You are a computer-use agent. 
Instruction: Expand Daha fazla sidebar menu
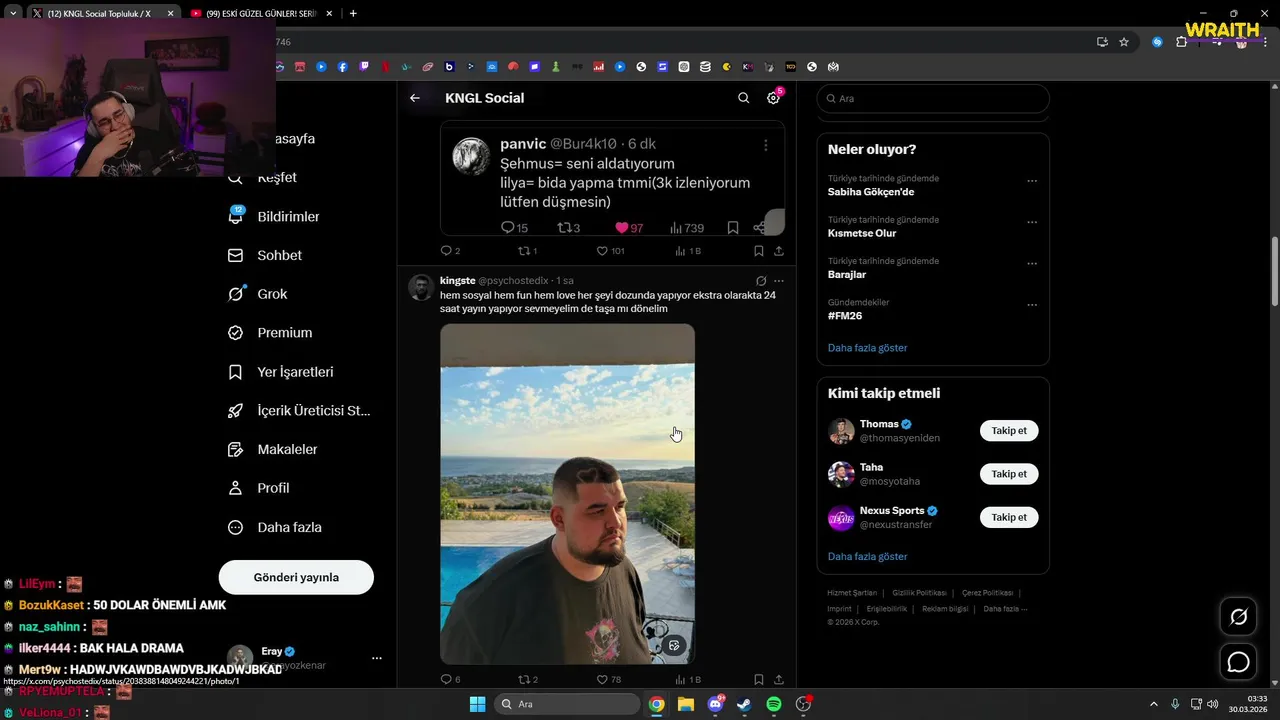coord(274,527)
